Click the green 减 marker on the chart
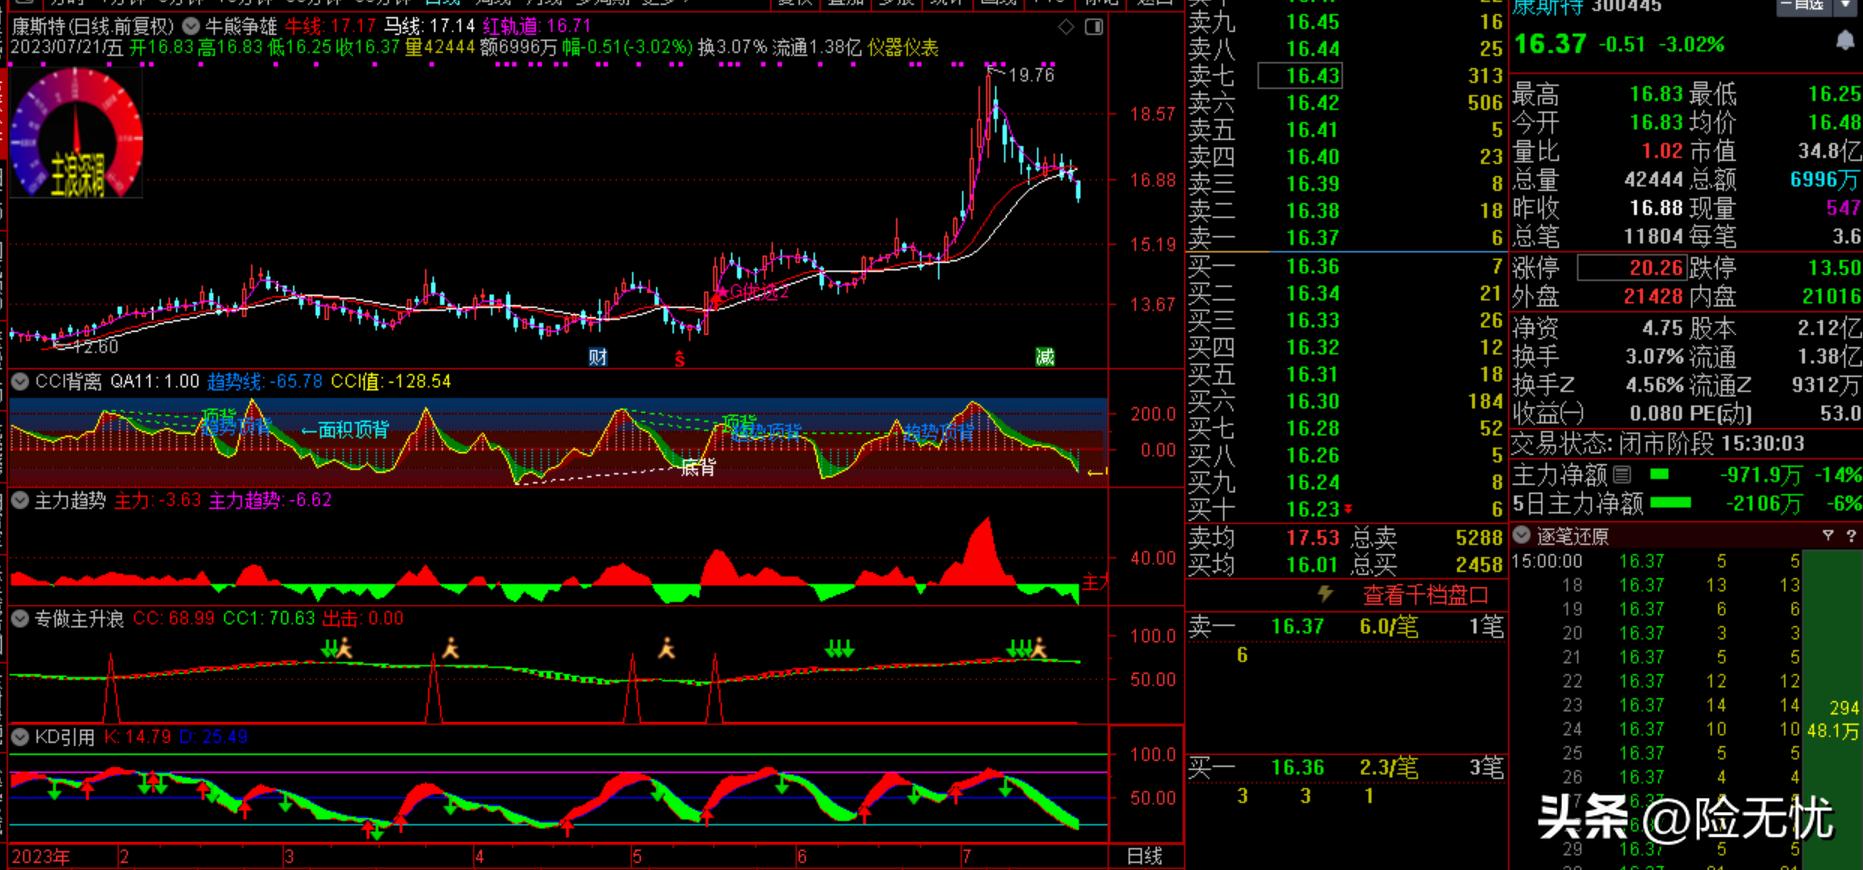Image resolution: width=1863 pixels, height=870 pixels. click(x=1045, y=357)
